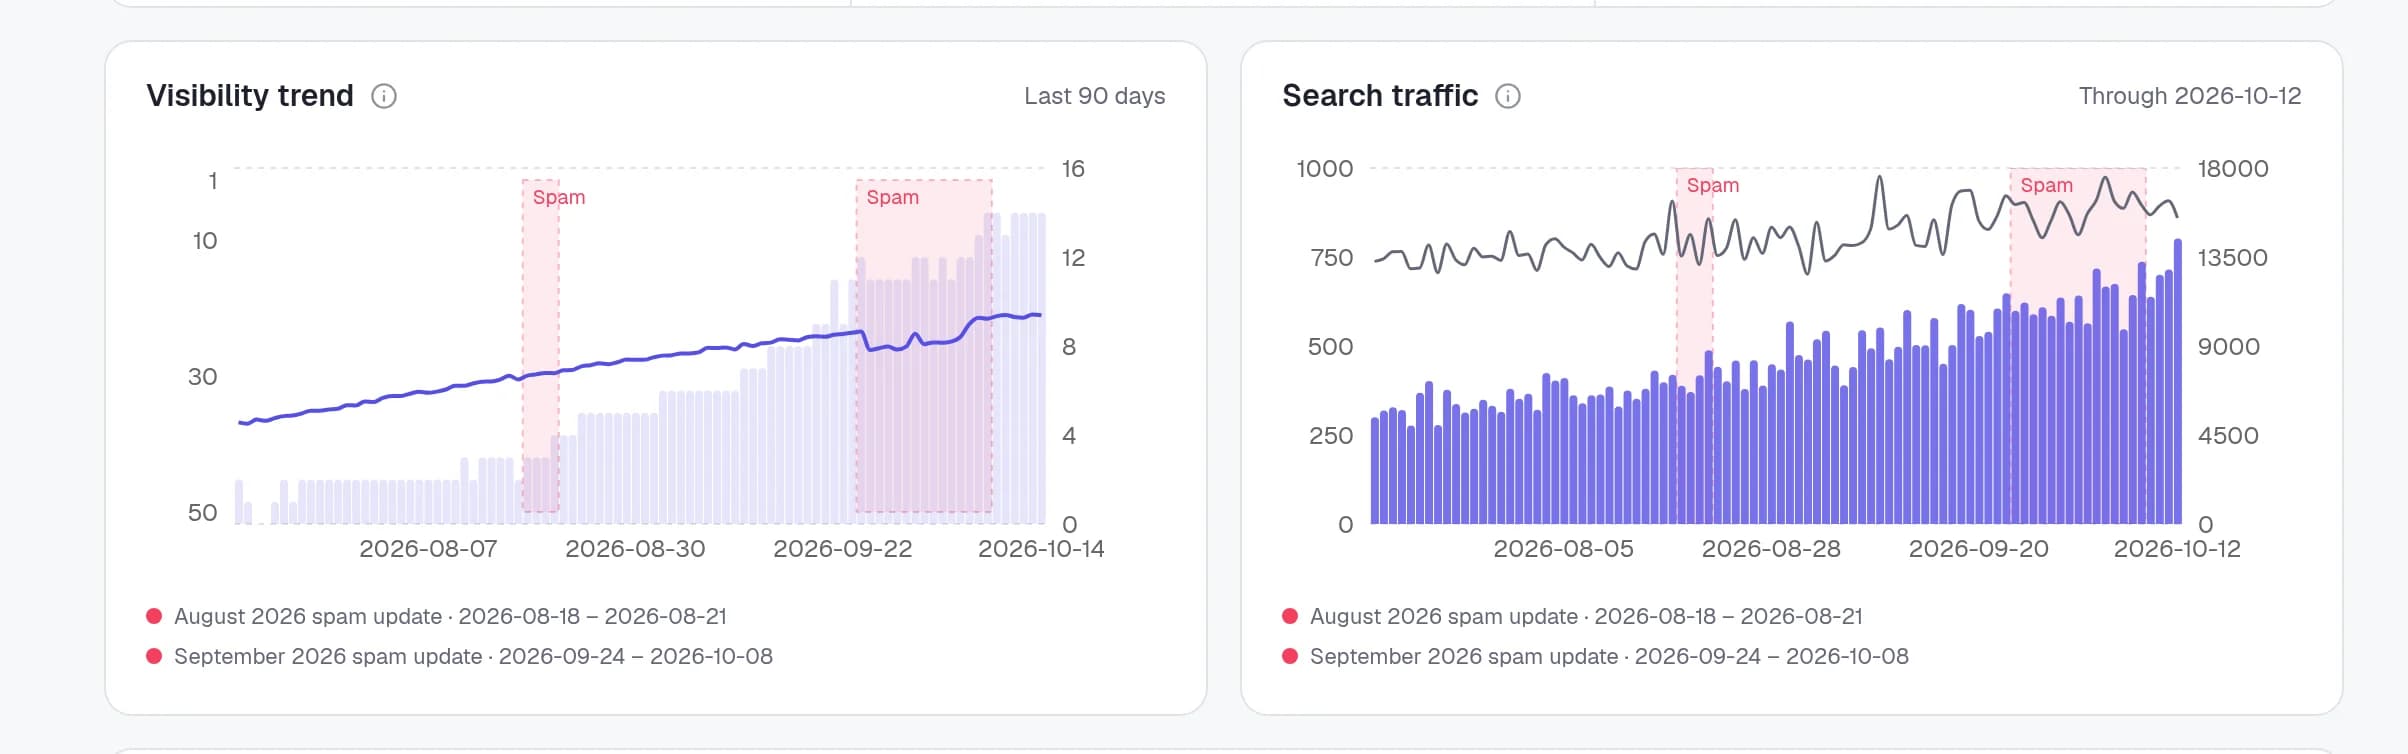This screenshot has height=754, width=2408.
Task: Click the 30 rank-axis value in Visibility trend
Action: click(x=203, y=377)
